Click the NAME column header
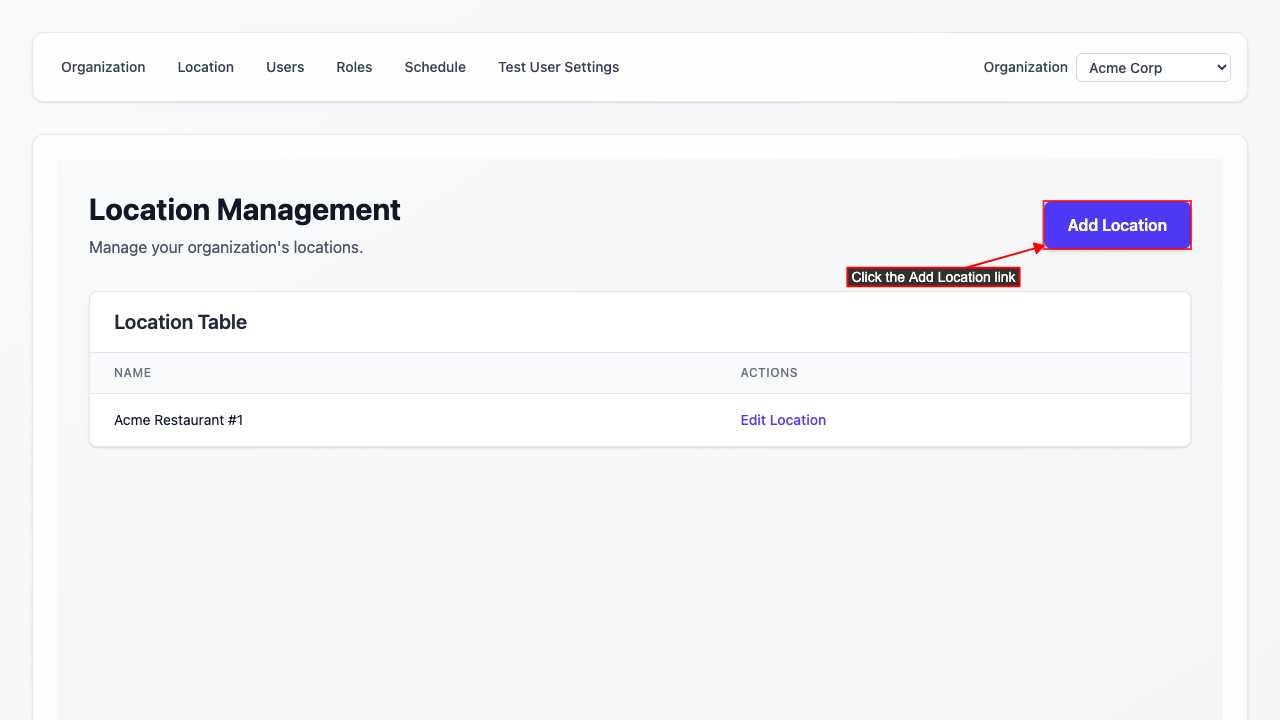The height and width of the screenshot is (720, 1280). pos(133,372)
